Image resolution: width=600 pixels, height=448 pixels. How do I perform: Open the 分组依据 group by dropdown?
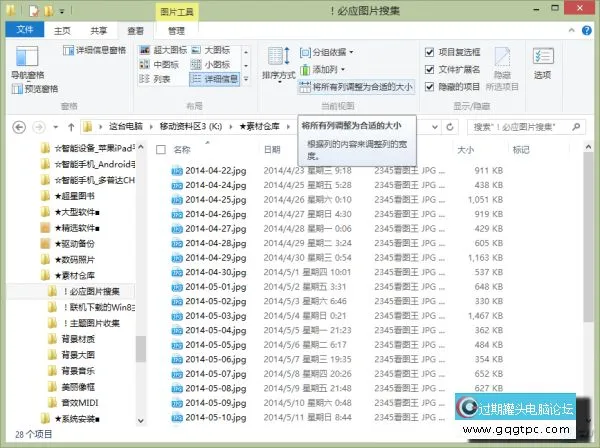click(x=327, y=52)
